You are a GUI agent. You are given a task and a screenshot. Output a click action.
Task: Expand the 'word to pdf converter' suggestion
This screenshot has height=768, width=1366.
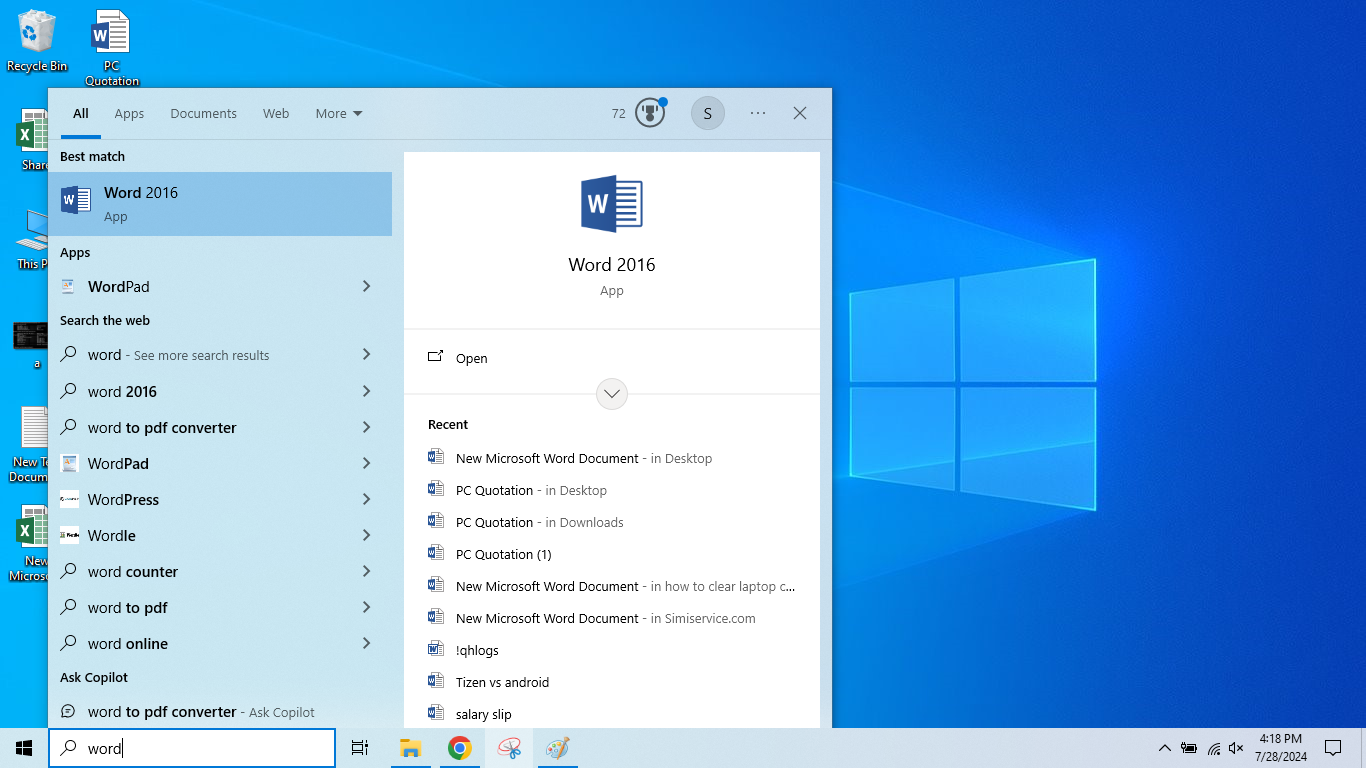click(x=368, y=427)
